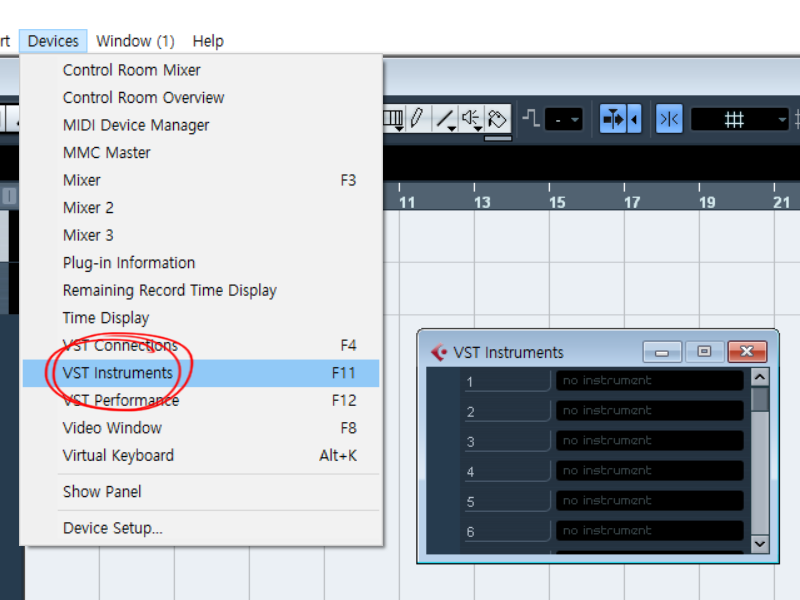This screenshot has width=800, height=600.
Task: Choose Control Room Overview
Action: [201, 97]
